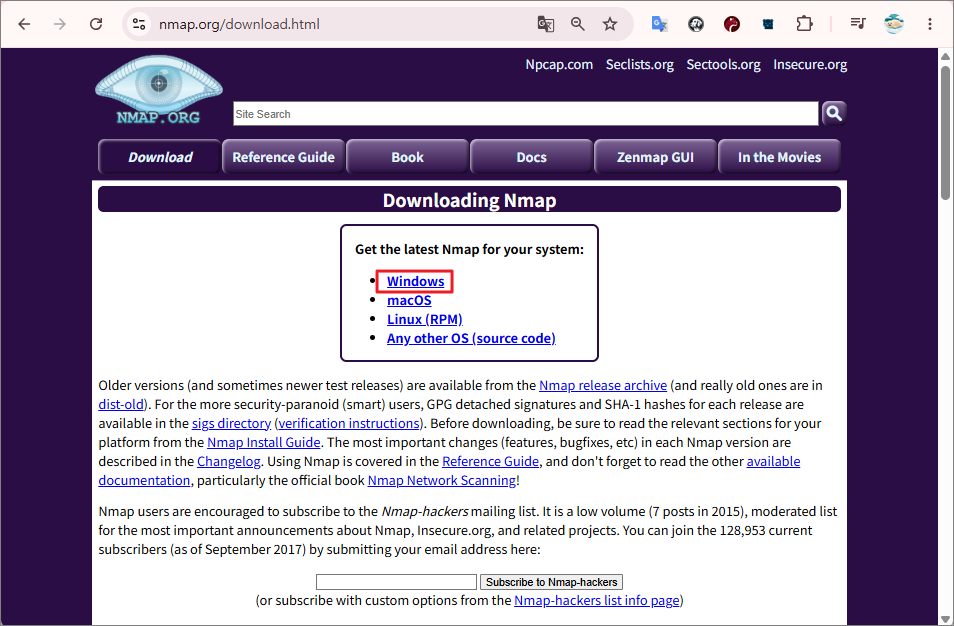
Task: Click the Nmap.org eye logo
Action: pos(159,90)
